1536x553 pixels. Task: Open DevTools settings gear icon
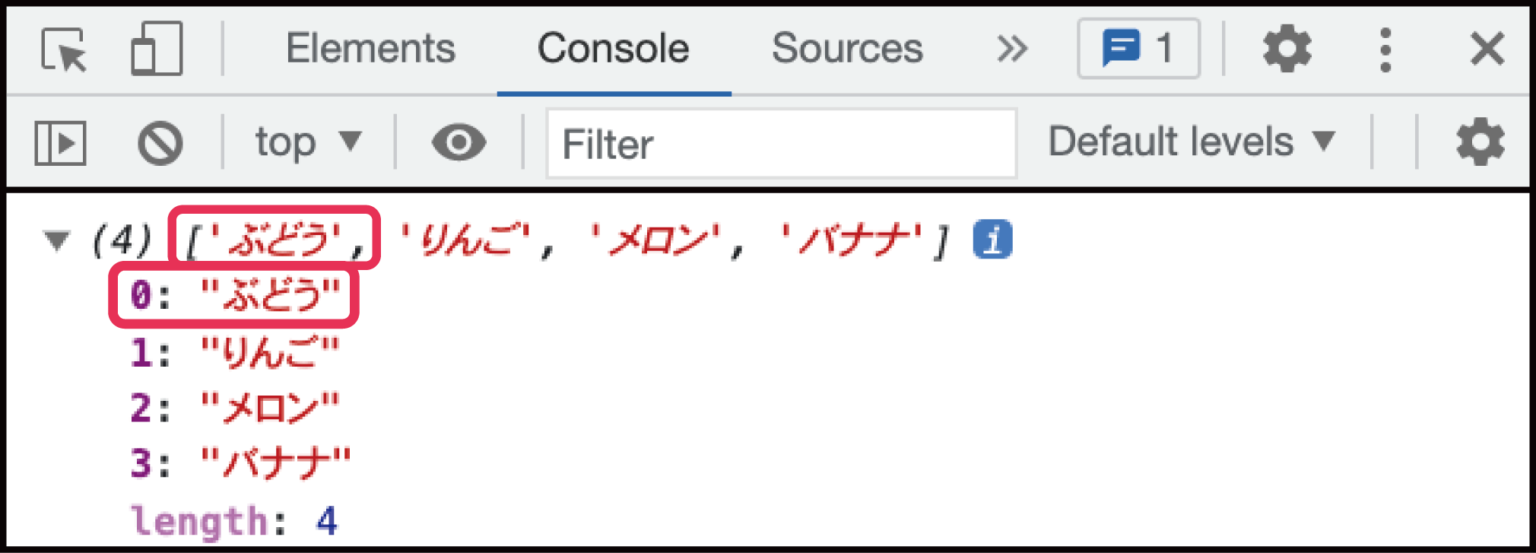[x=1287, y=49]
